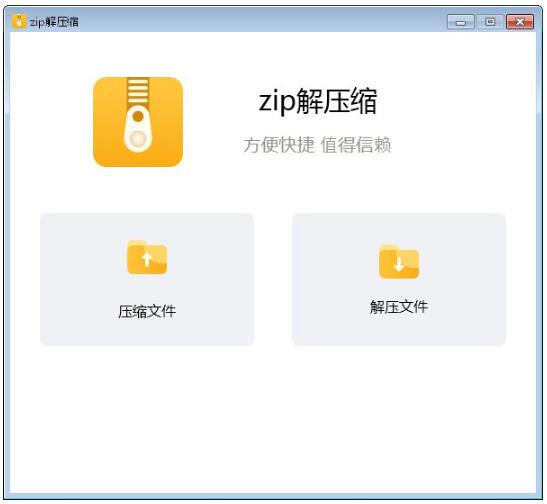The image size is (547, 504).
Task: Minimize the zip解压缩 window
Action: [460, 22]
